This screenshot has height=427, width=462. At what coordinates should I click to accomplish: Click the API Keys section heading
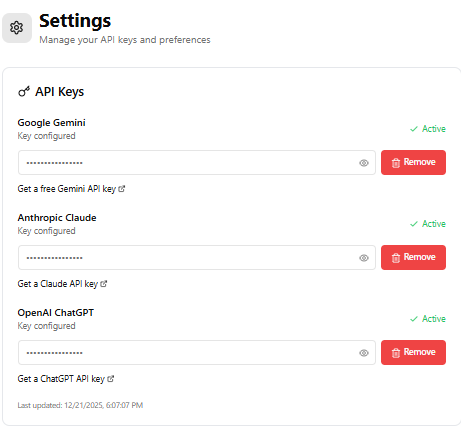point(60,92)
